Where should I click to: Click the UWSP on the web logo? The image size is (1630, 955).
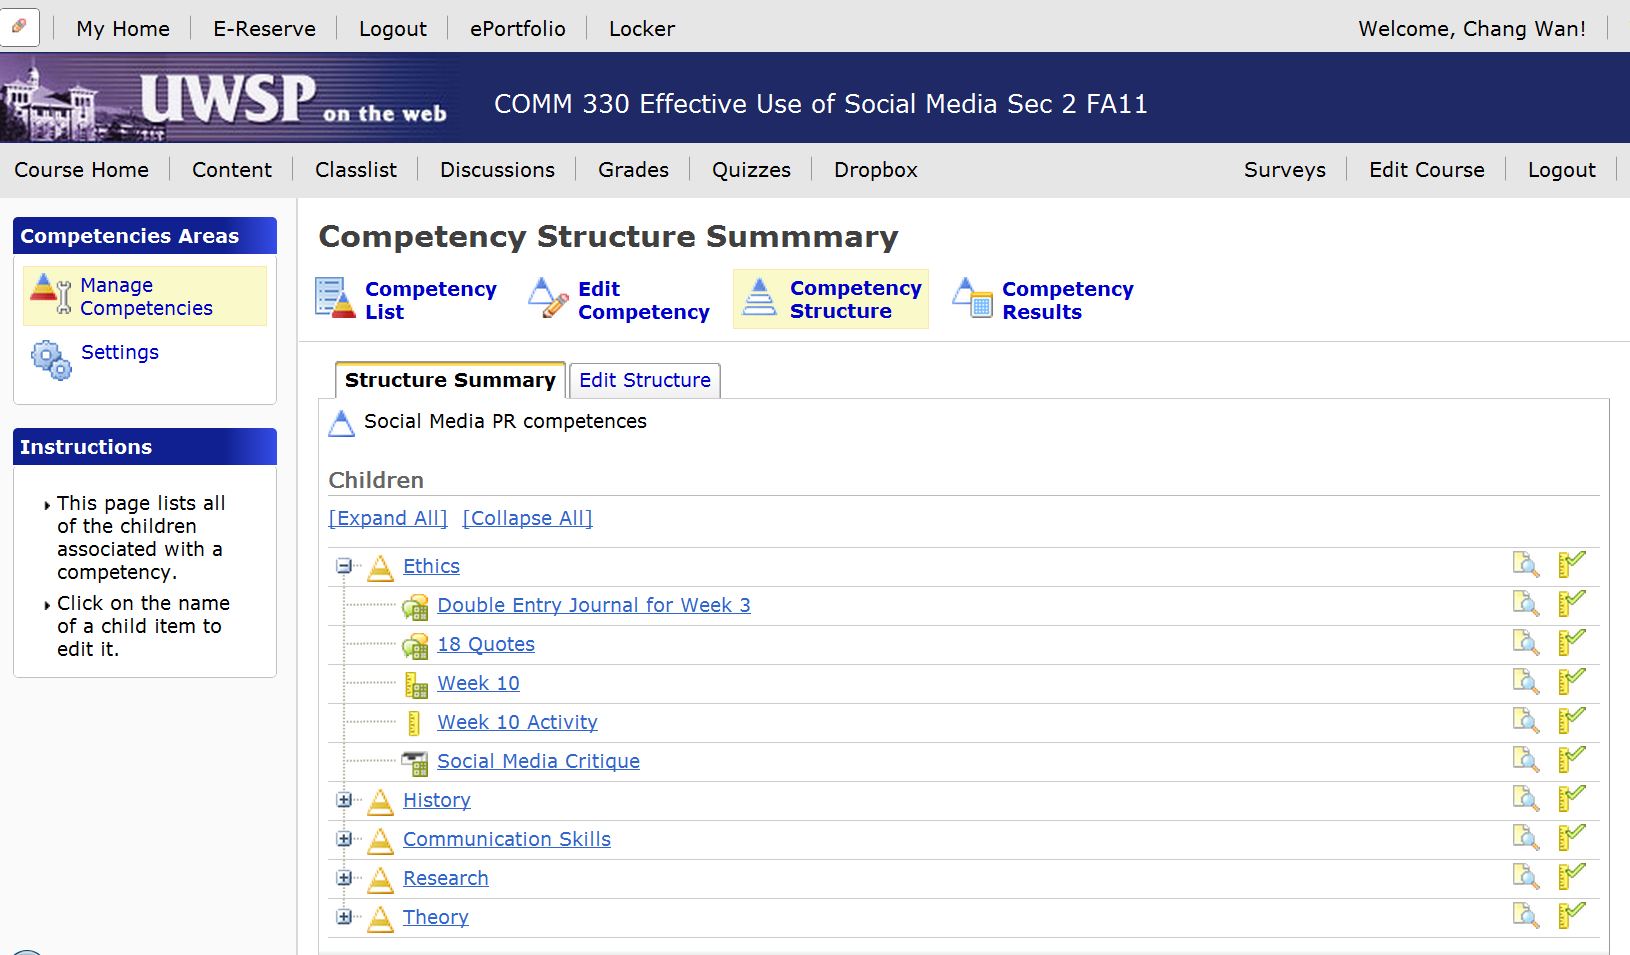(228, 99)
